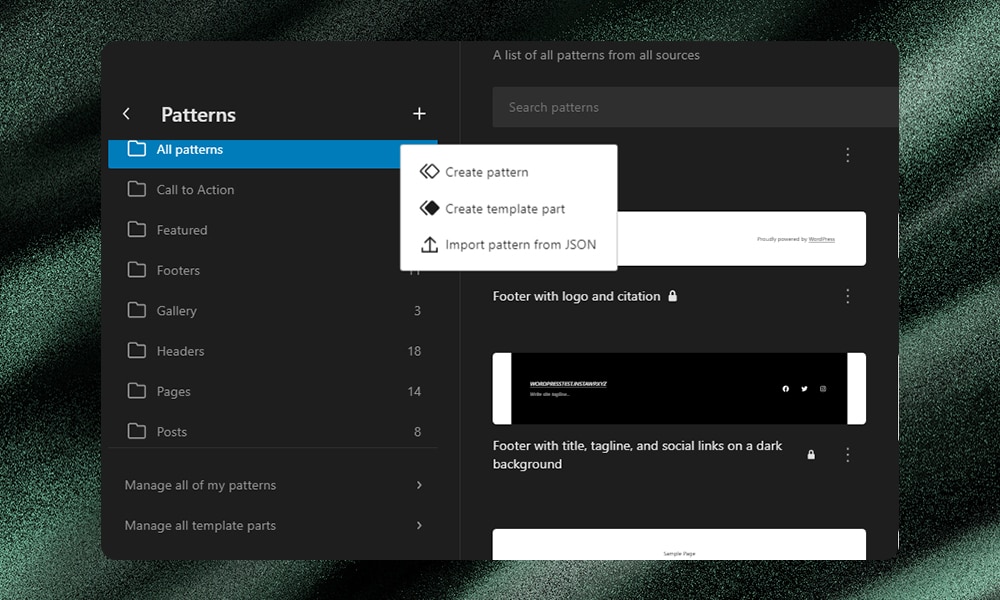The image size is (1000, 600).
Task: Select the Pages pattern category
Action: [173, 392]
